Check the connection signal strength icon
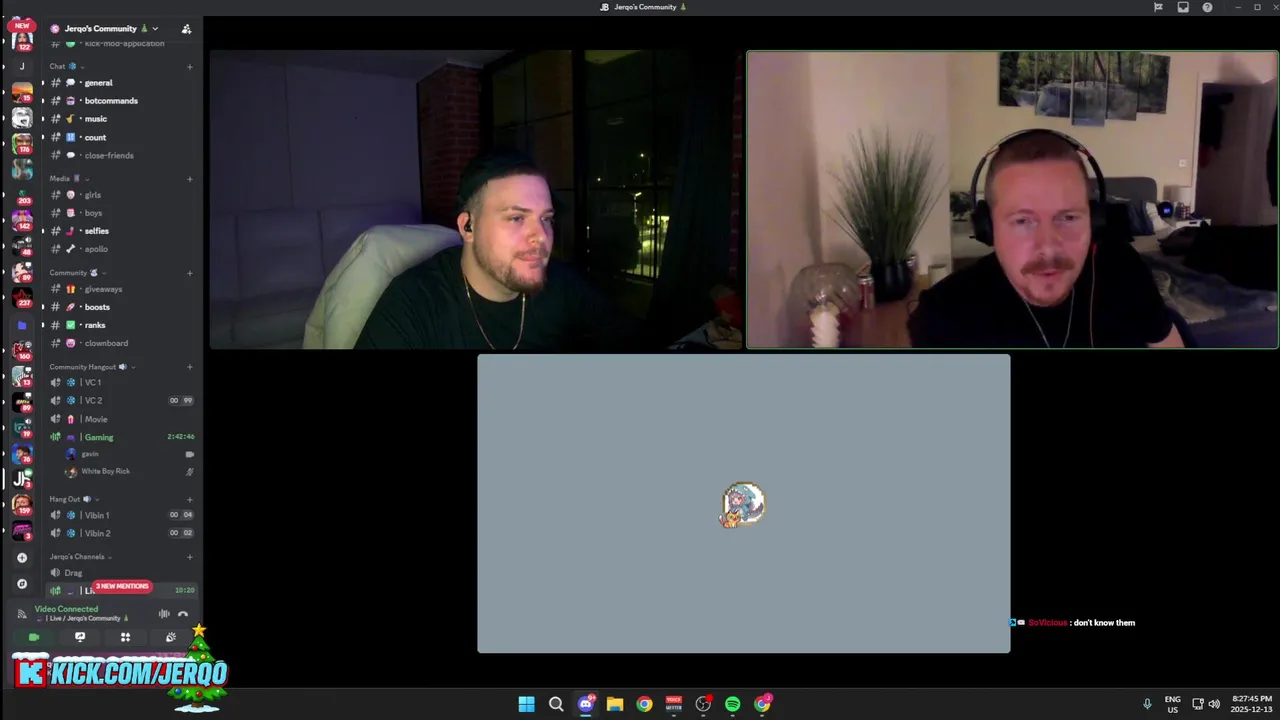The height and width of the screenshot is (720, 1280). (22, 614)
